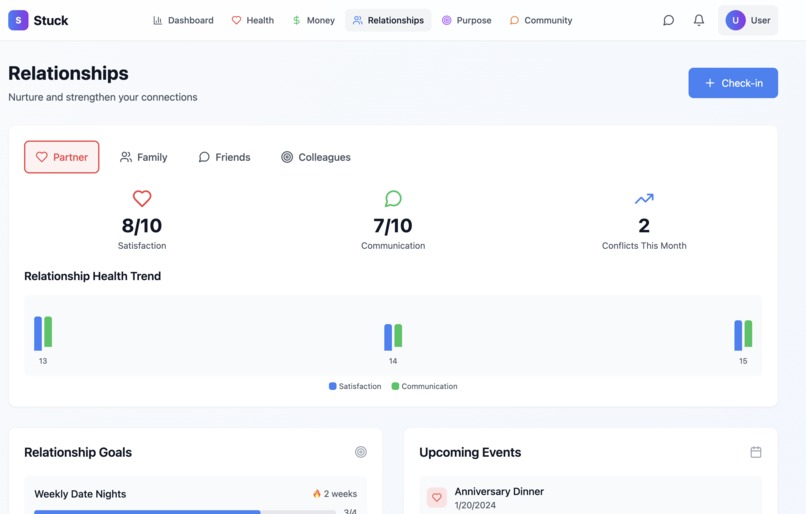Click the Weekly Date Nights progress bar
The width and height of the screenshot is (806, 514).
pyautogui.click(x=185, y=511)
